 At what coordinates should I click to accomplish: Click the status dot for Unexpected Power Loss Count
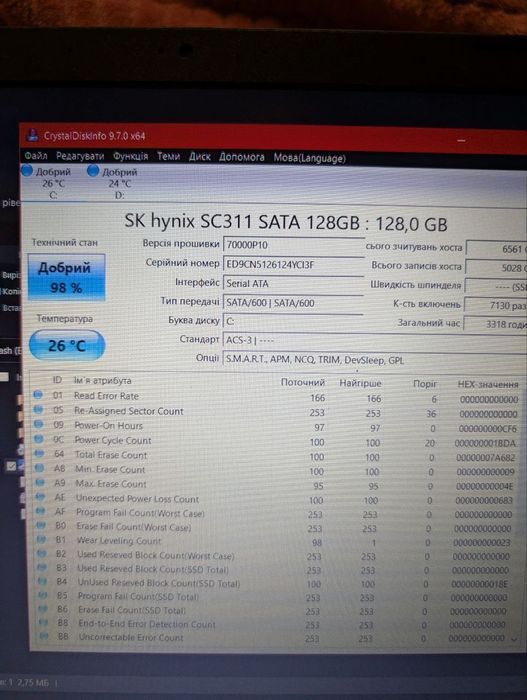point(40,496)
